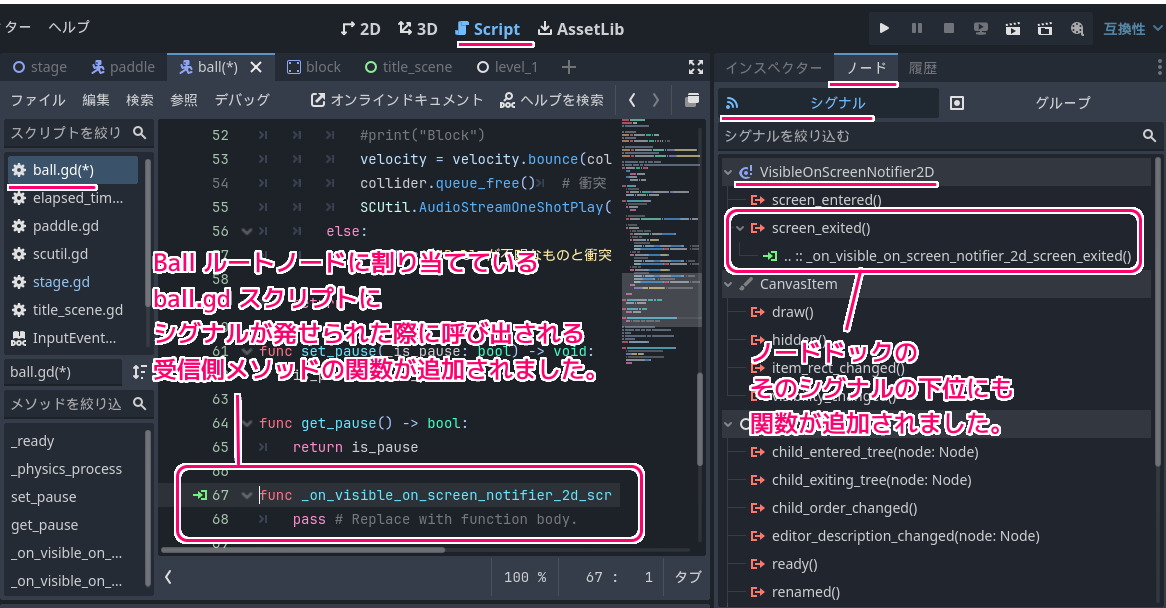
Task: Open the ヘルプ menu
Action: tap(68, 27)
